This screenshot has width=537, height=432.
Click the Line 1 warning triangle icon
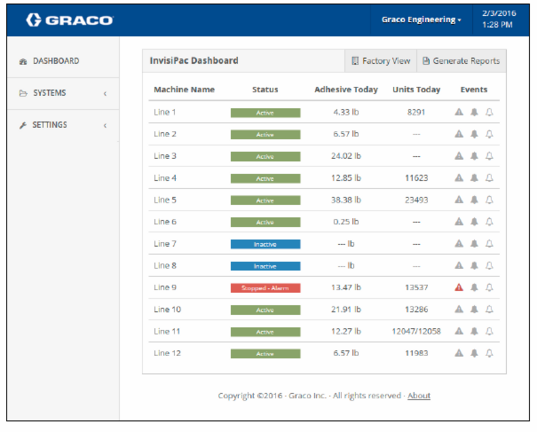459,112
